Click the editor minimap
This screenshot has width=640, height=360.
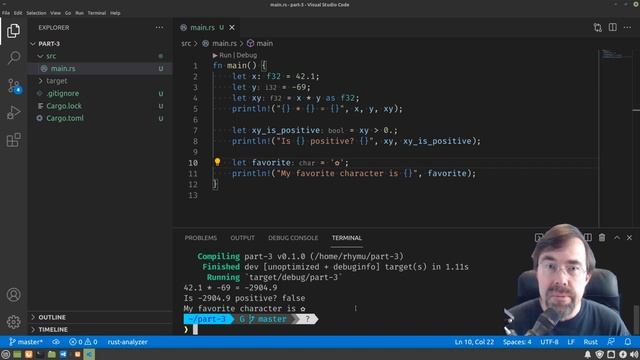615,137
